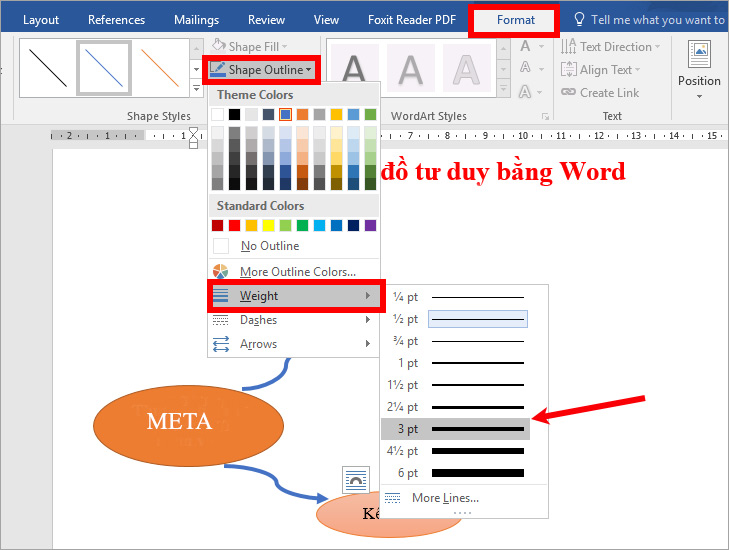Select the 3 pt line weight

(455, 429)
